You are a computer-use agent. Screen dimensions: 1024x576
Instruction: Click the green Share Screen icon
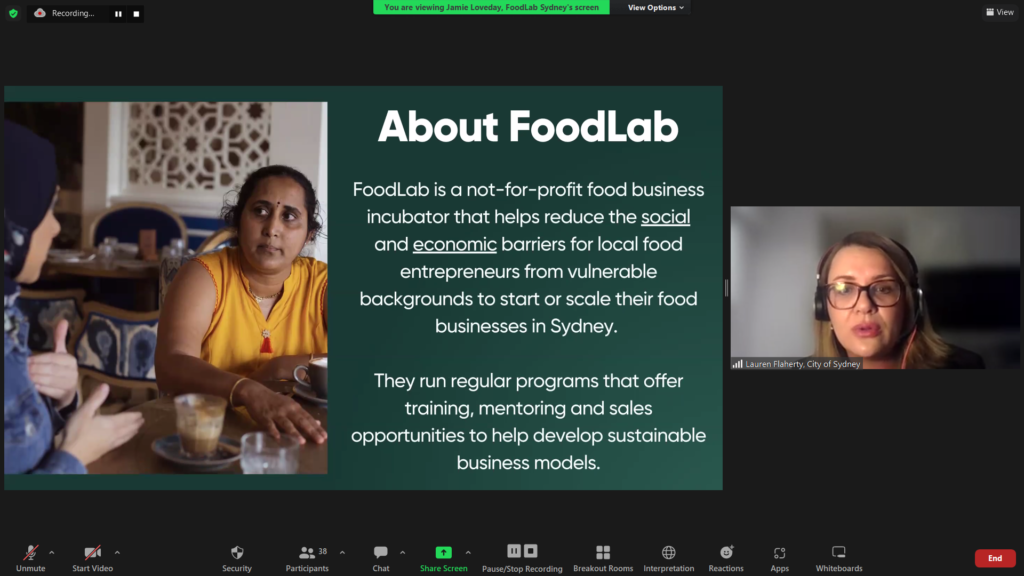tap(443, 552)
